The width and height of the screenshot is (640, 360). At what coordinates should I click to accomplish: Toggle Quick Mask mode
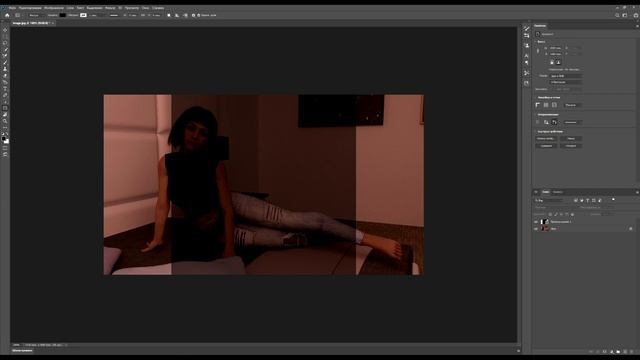tap(5, 148)
